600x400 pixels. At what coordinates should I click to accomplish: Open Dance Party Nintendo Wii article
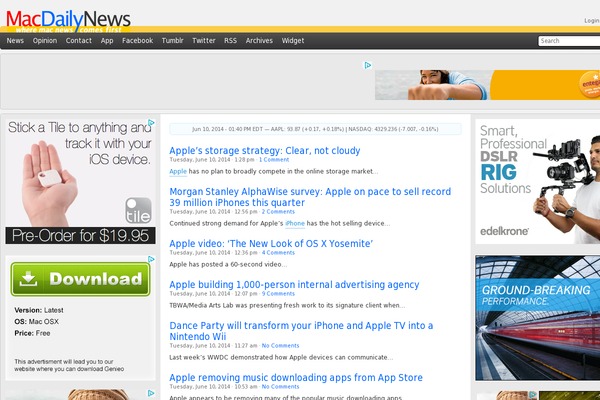tap(301, 331)
